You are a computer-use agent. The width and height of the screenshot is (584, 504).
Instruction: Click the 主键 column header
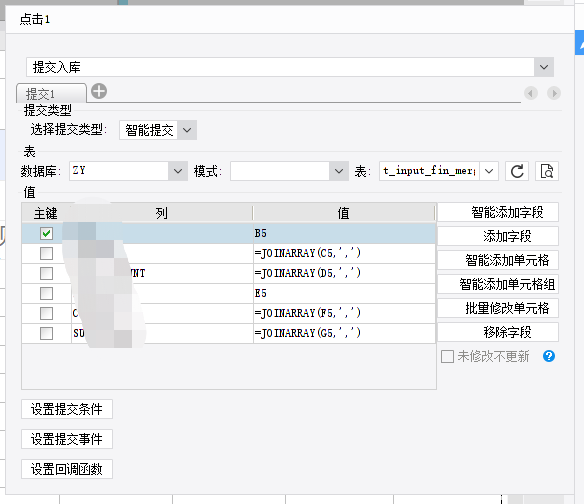46,213
